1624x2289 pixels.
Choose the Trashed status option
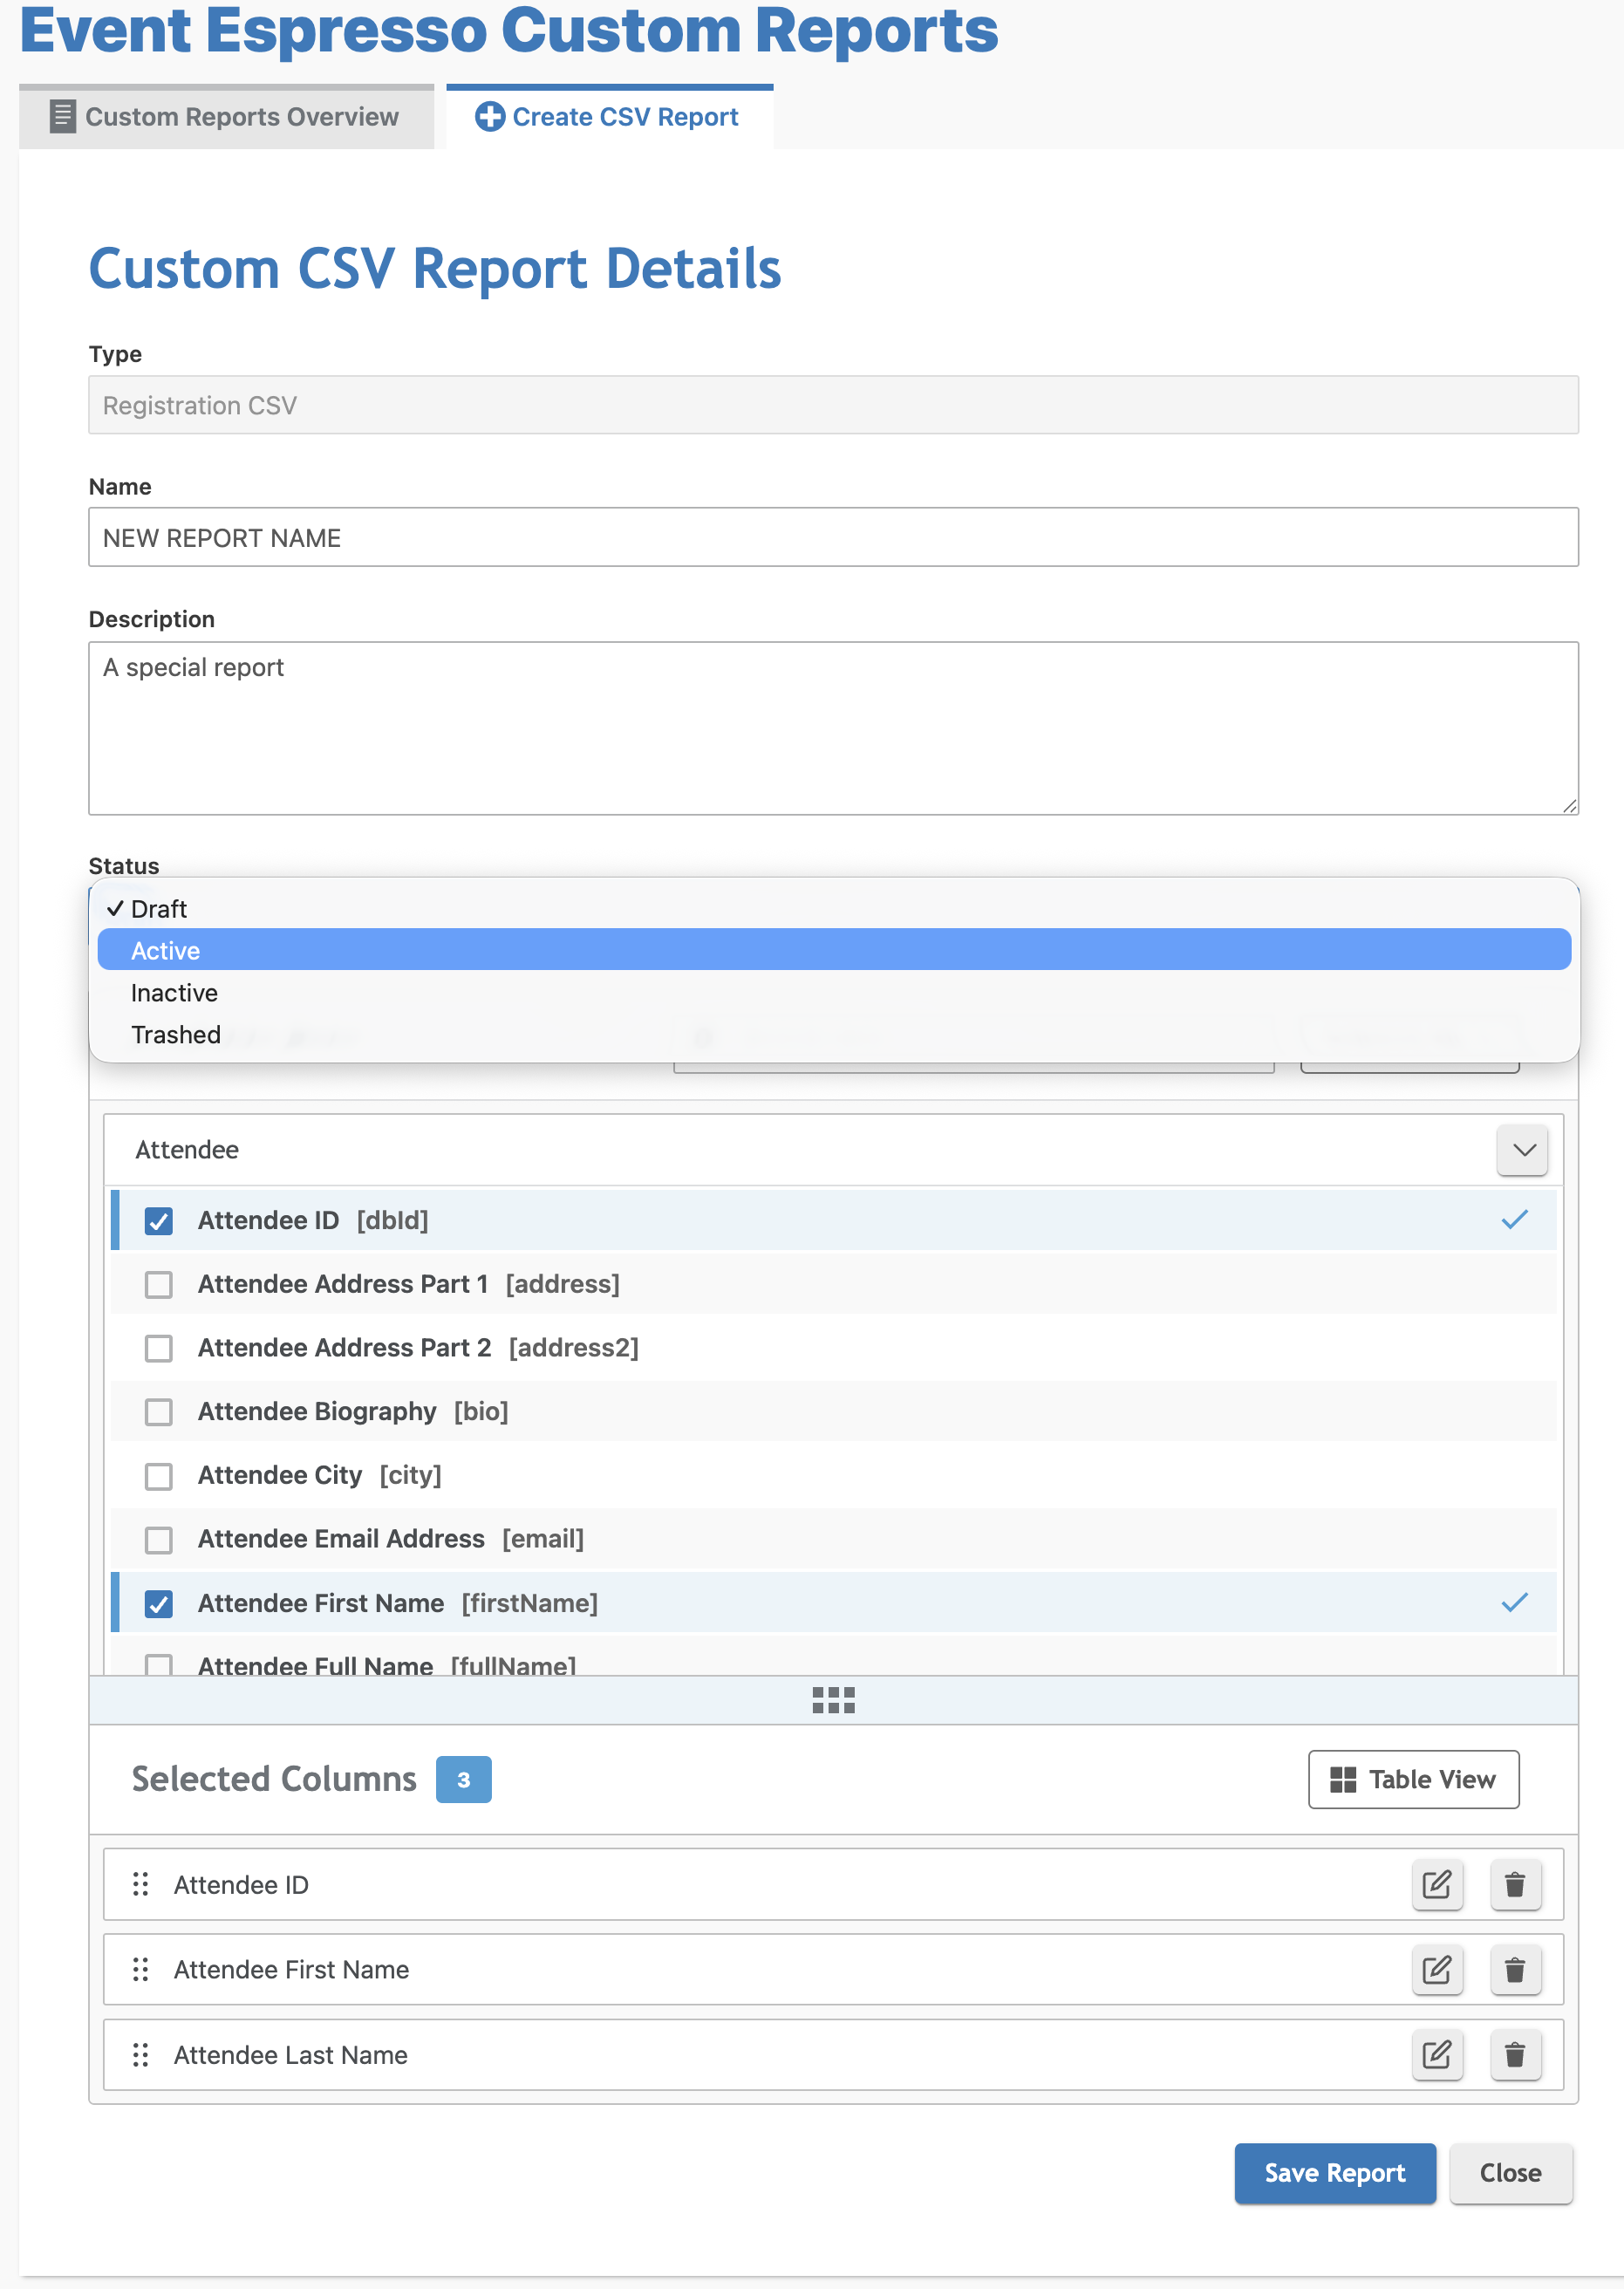(x=833, y=1034)
